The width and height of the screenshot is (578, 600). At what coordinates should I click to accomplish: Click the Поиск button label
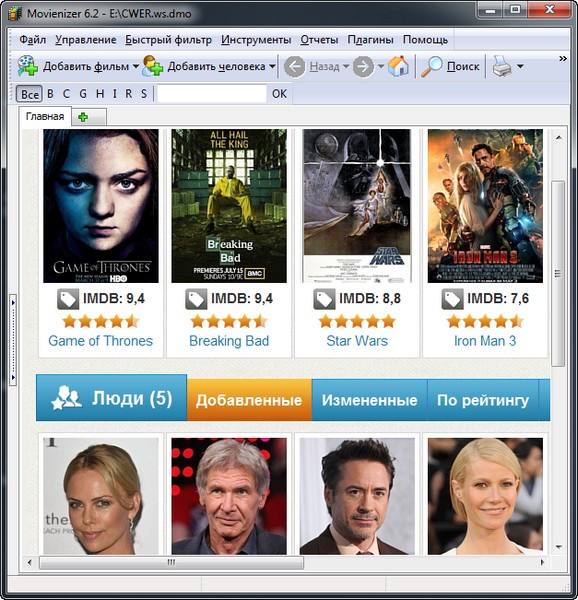click(463, 67)
